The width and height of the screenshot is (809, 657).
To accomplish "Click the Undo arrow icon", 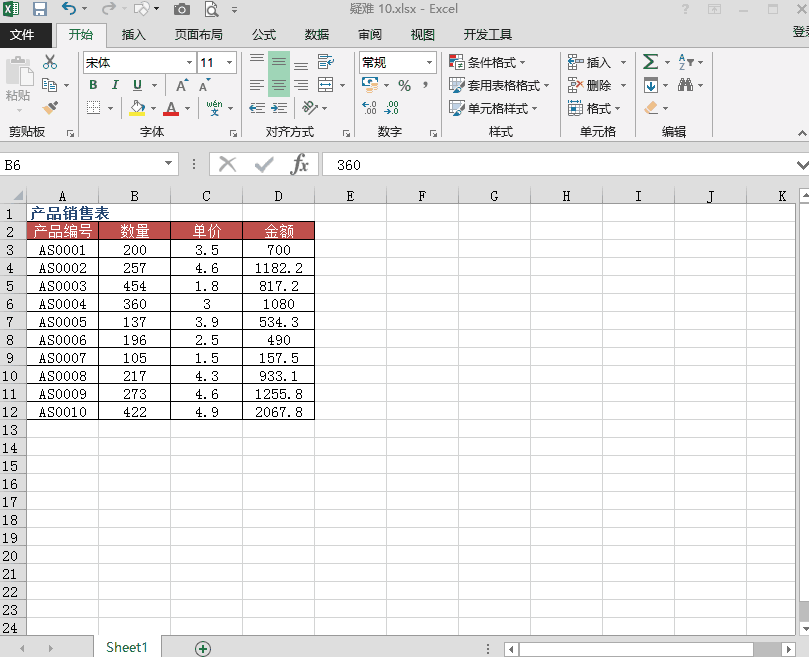I will (x=69, y=9).
